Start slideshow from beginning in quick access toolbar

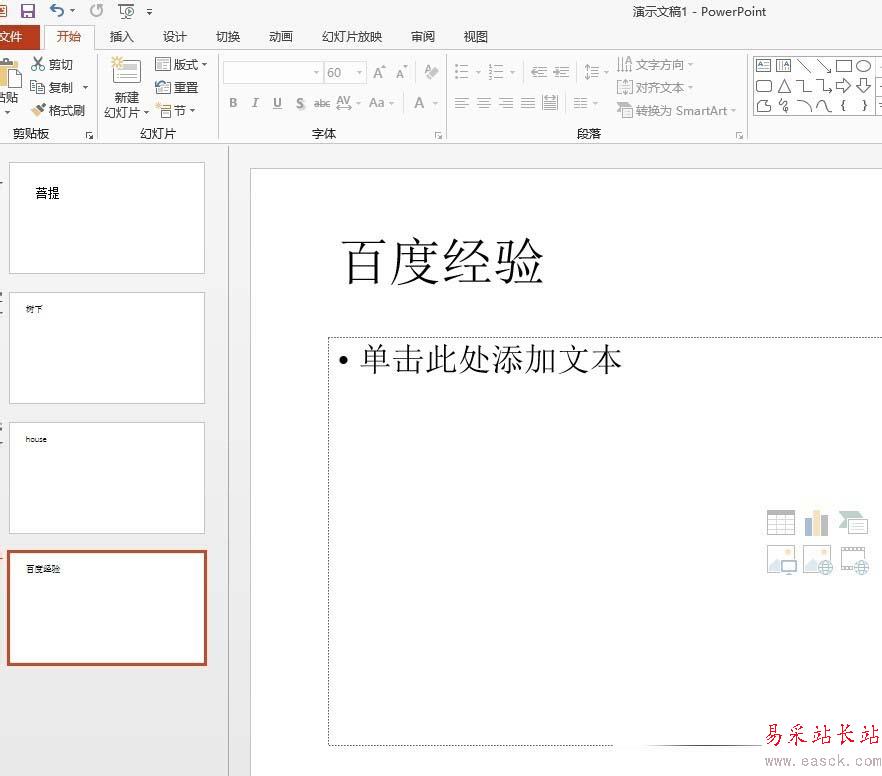point(127,11)
